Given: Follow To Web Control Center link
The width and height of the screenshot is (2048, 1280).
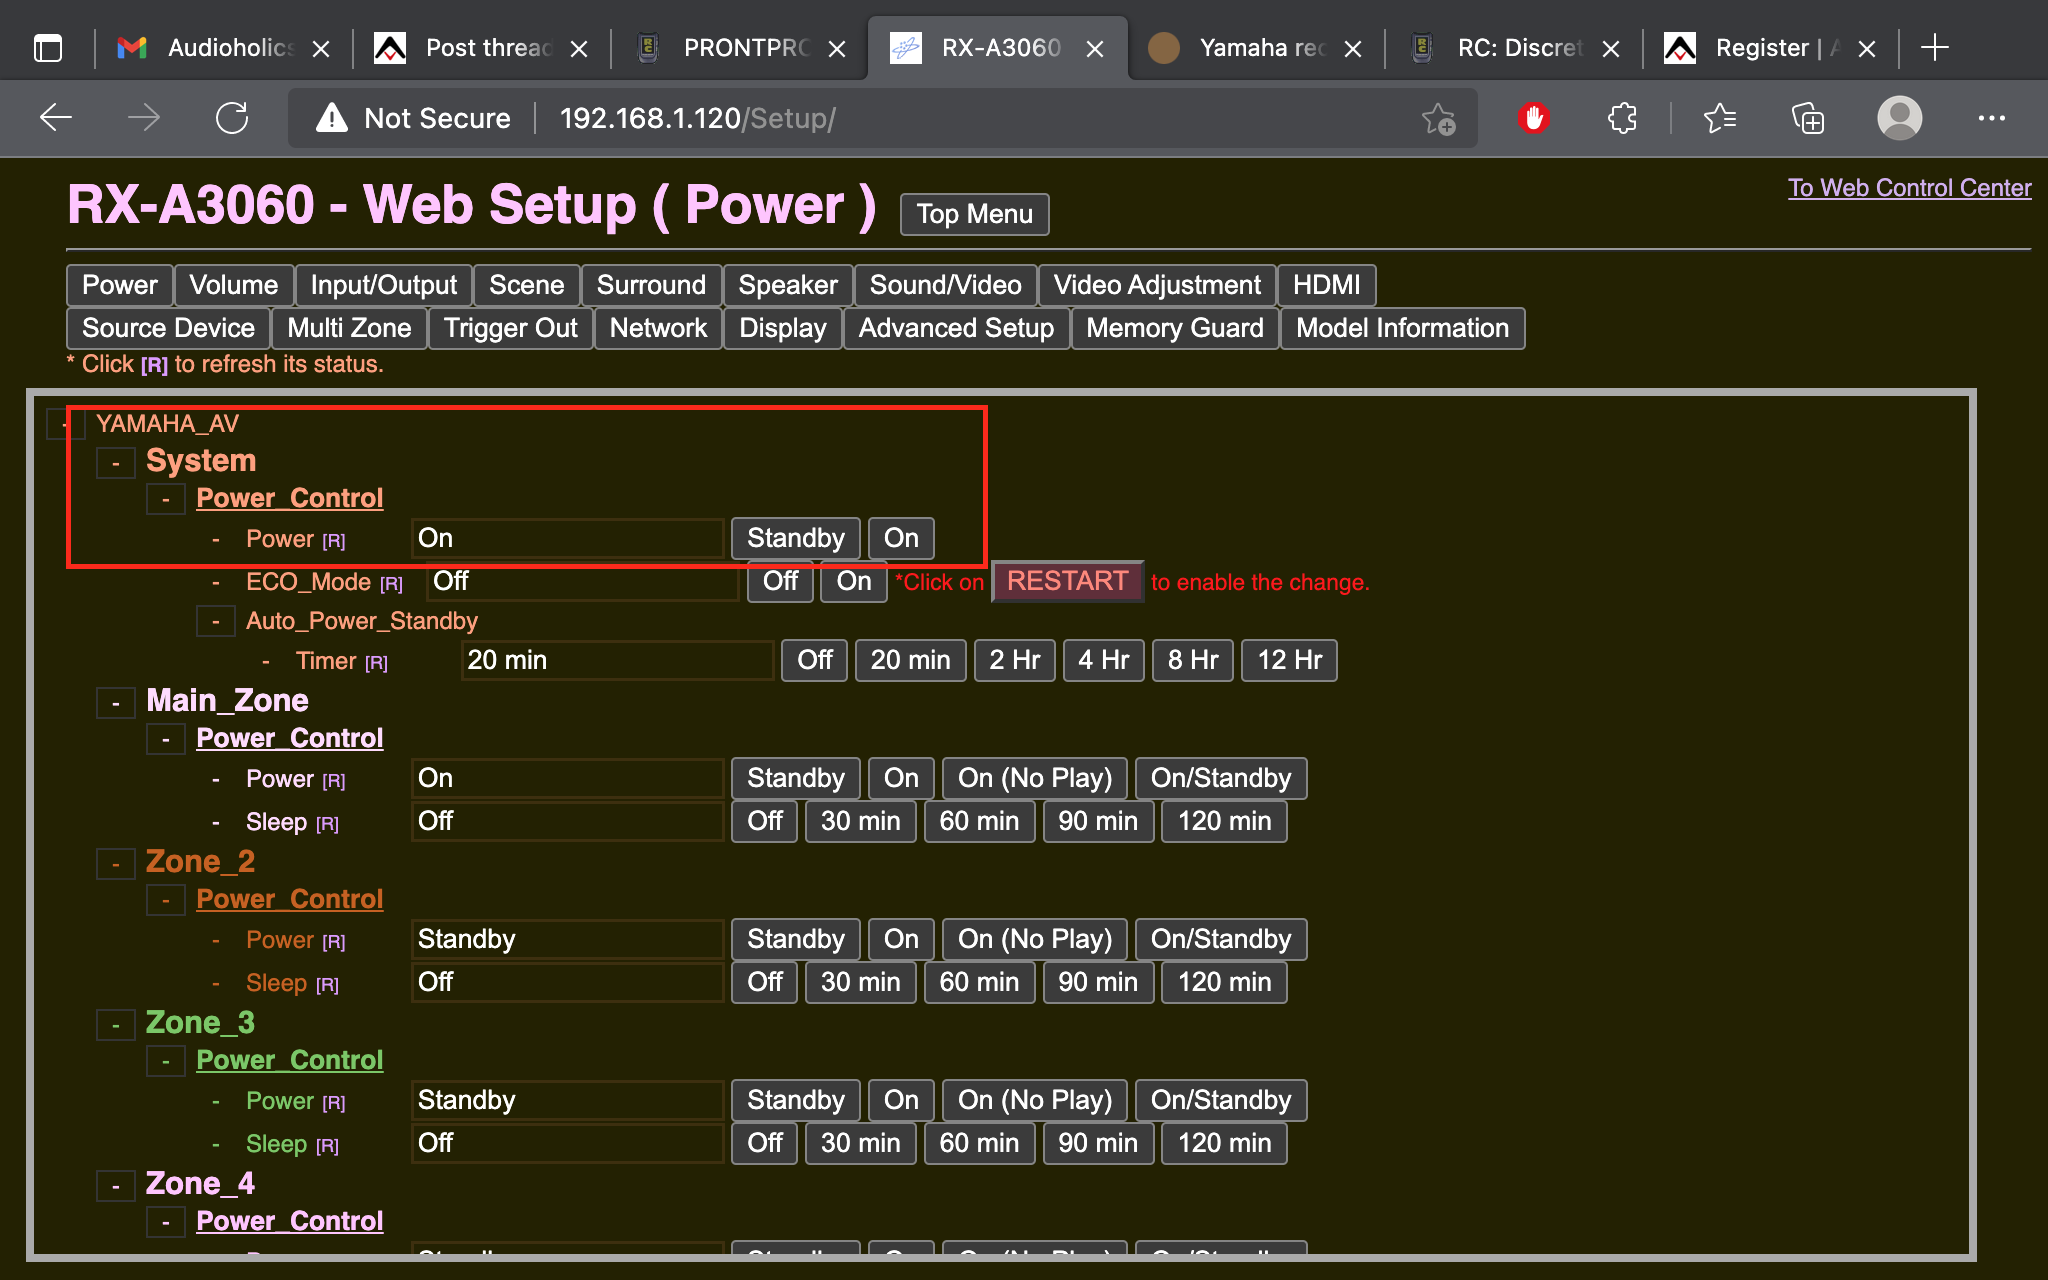Looking at the screenshot, I should [x=1910, y=188].
